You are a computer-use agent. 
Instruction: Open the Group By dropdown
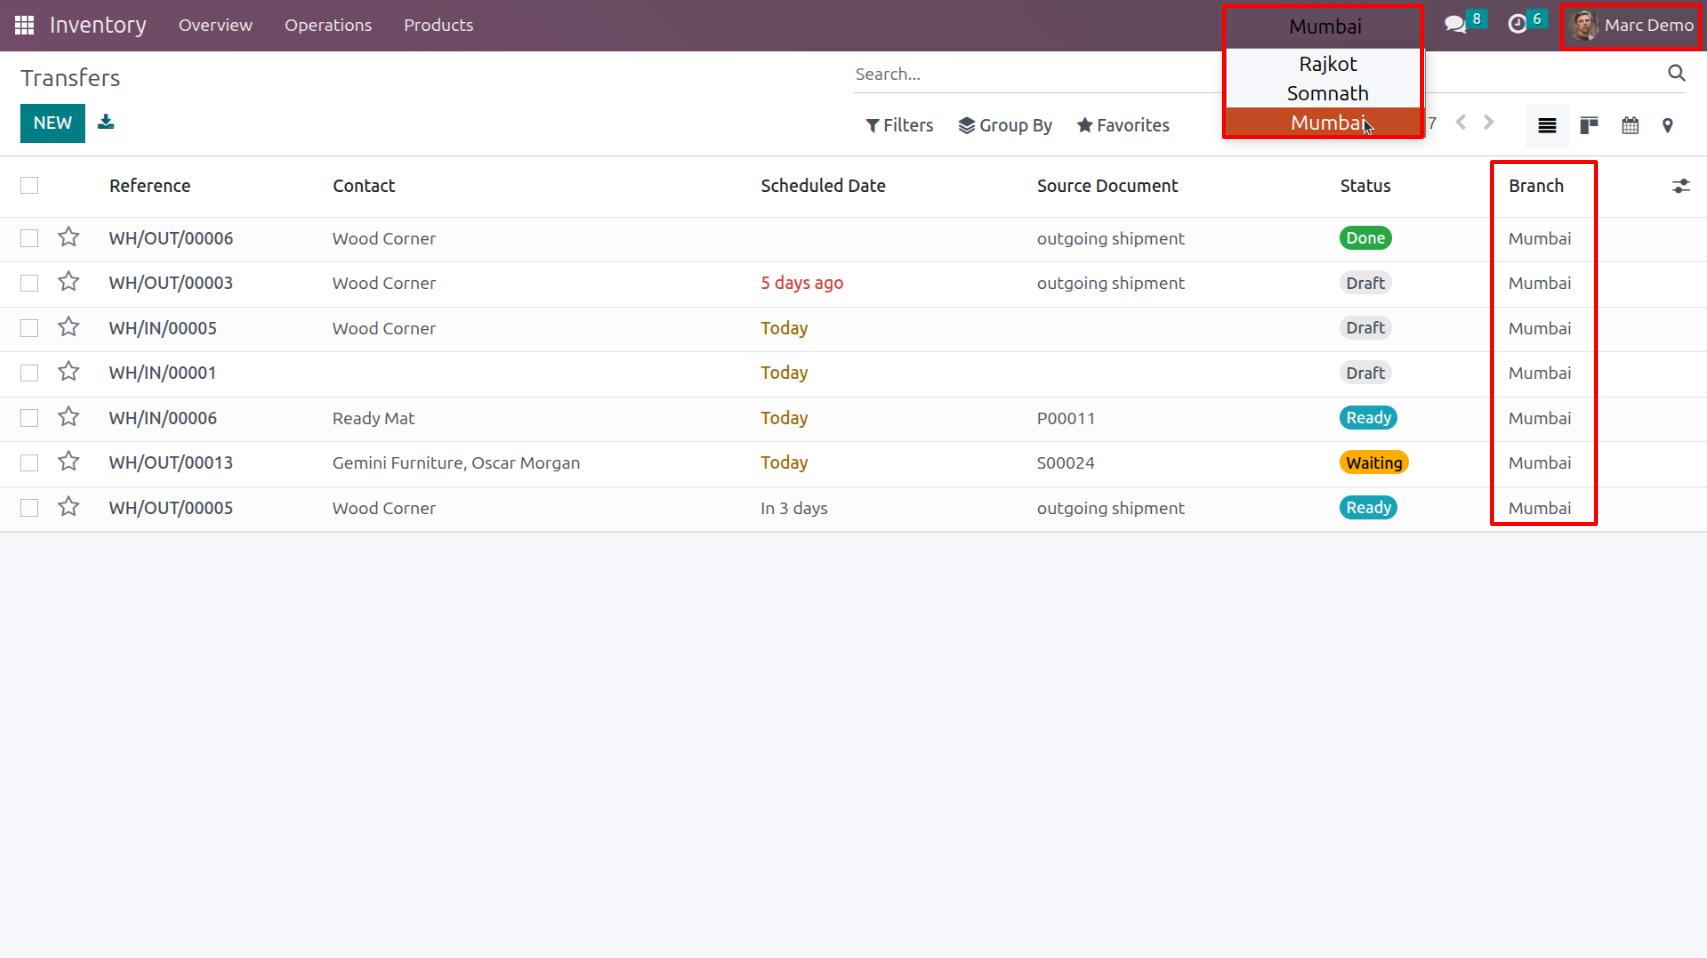[x=1005, y=125]
